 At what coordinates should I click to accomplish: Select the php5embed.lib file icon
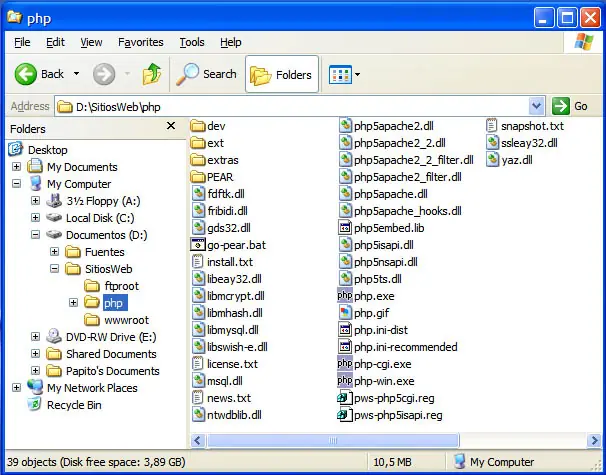coord(345,228)
